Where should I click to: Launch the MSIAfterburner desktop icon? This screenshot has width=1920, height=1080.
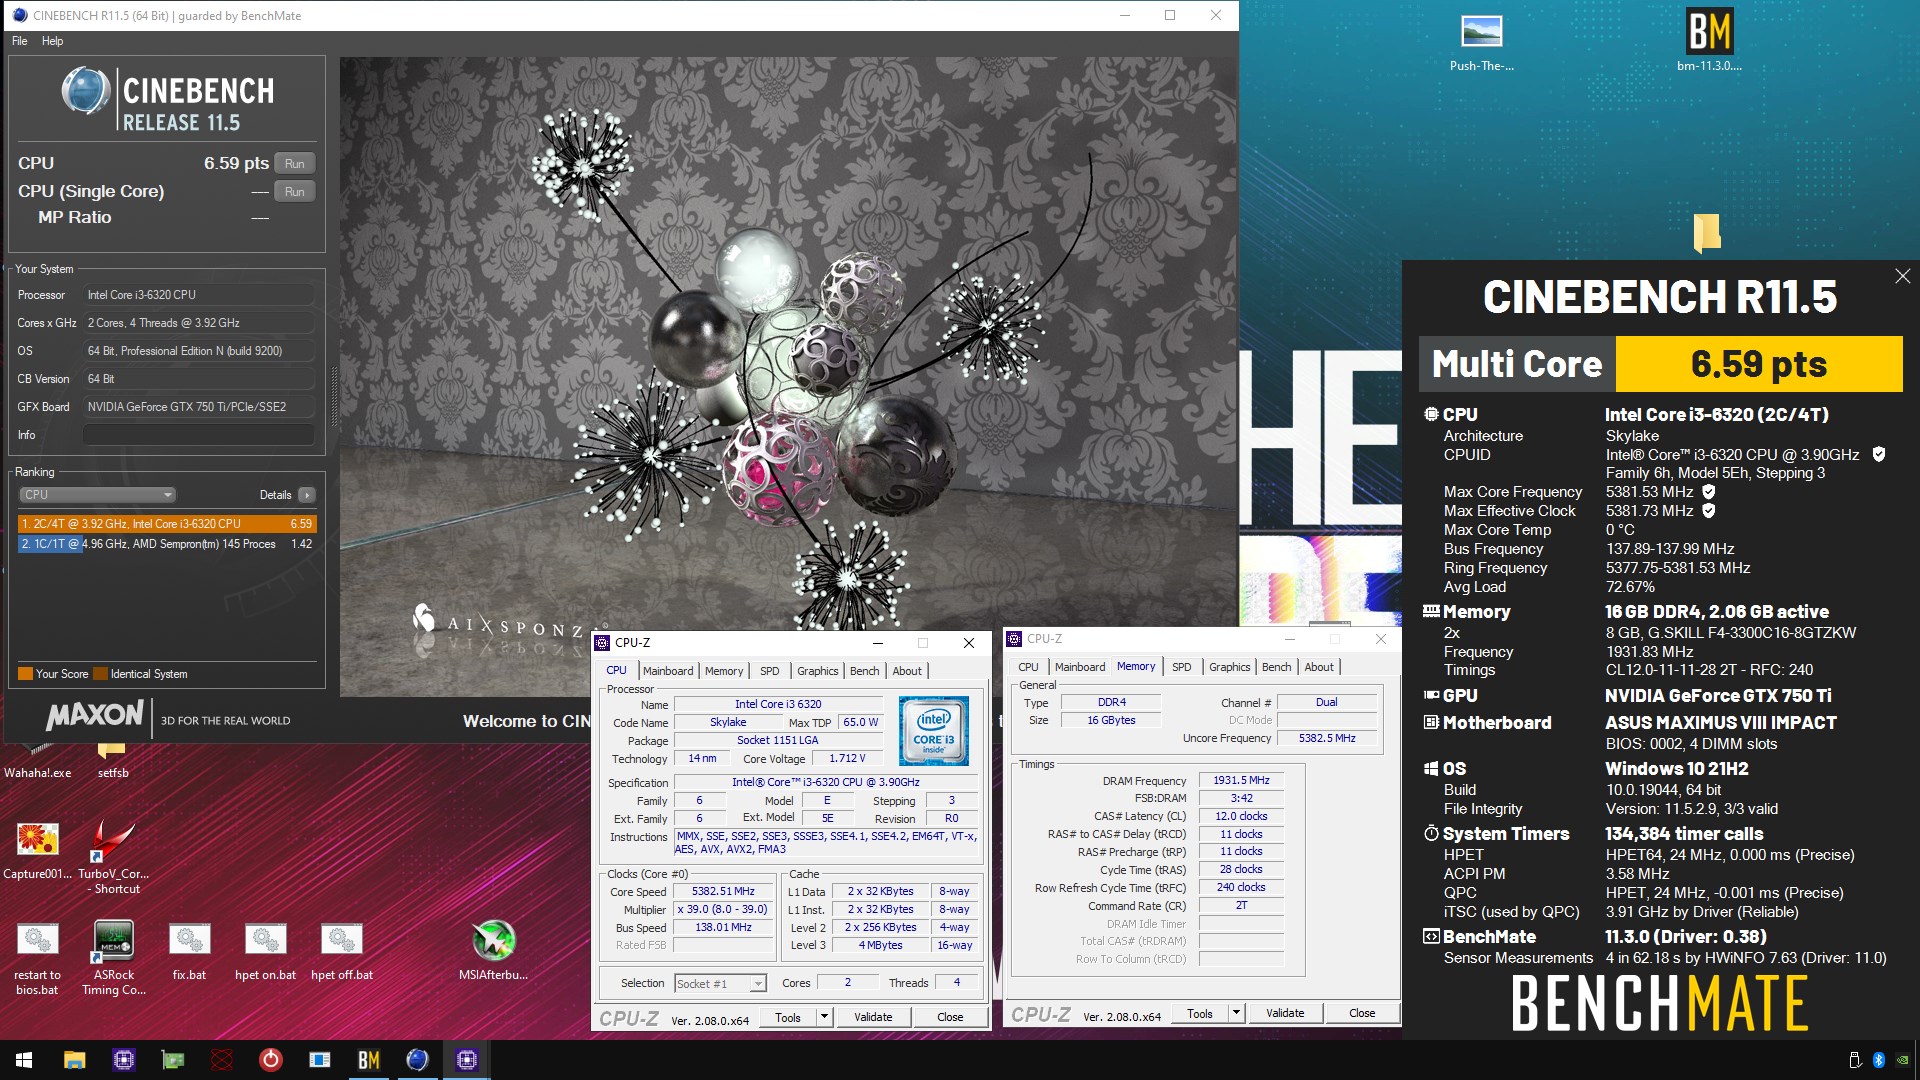493,950
